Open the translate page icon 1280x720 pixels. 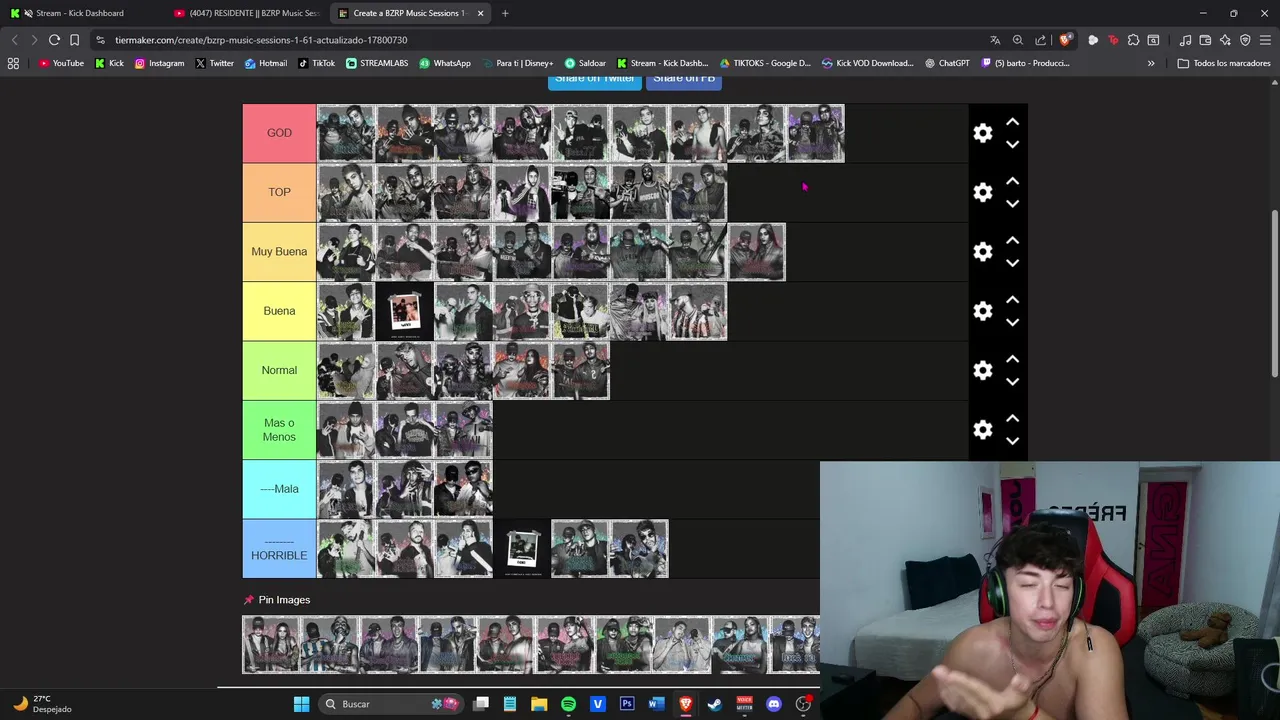[x=995, y=40]
